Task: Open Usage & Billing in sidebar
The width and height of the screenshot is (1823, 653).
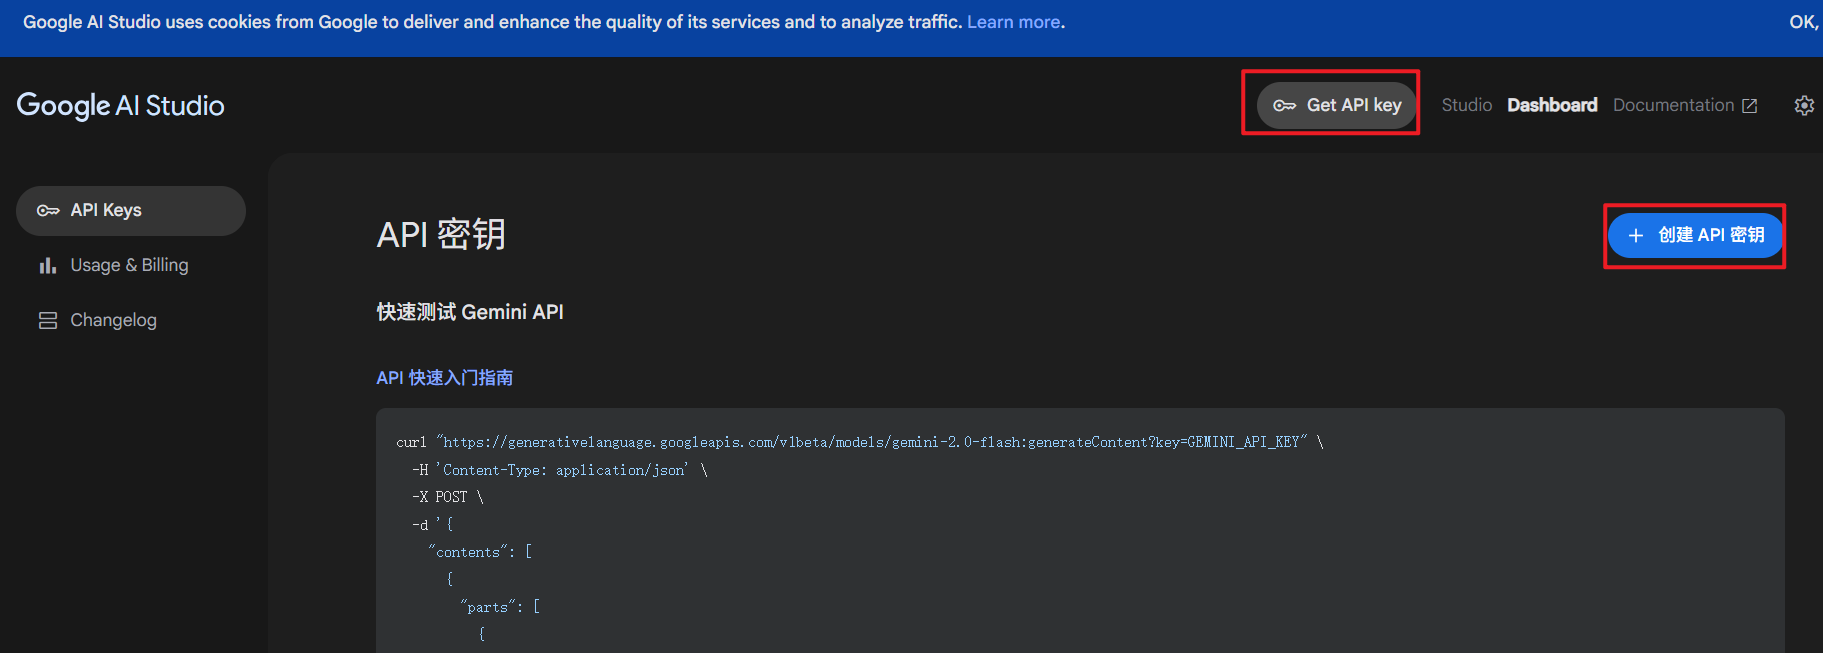Action: point(131,265)
